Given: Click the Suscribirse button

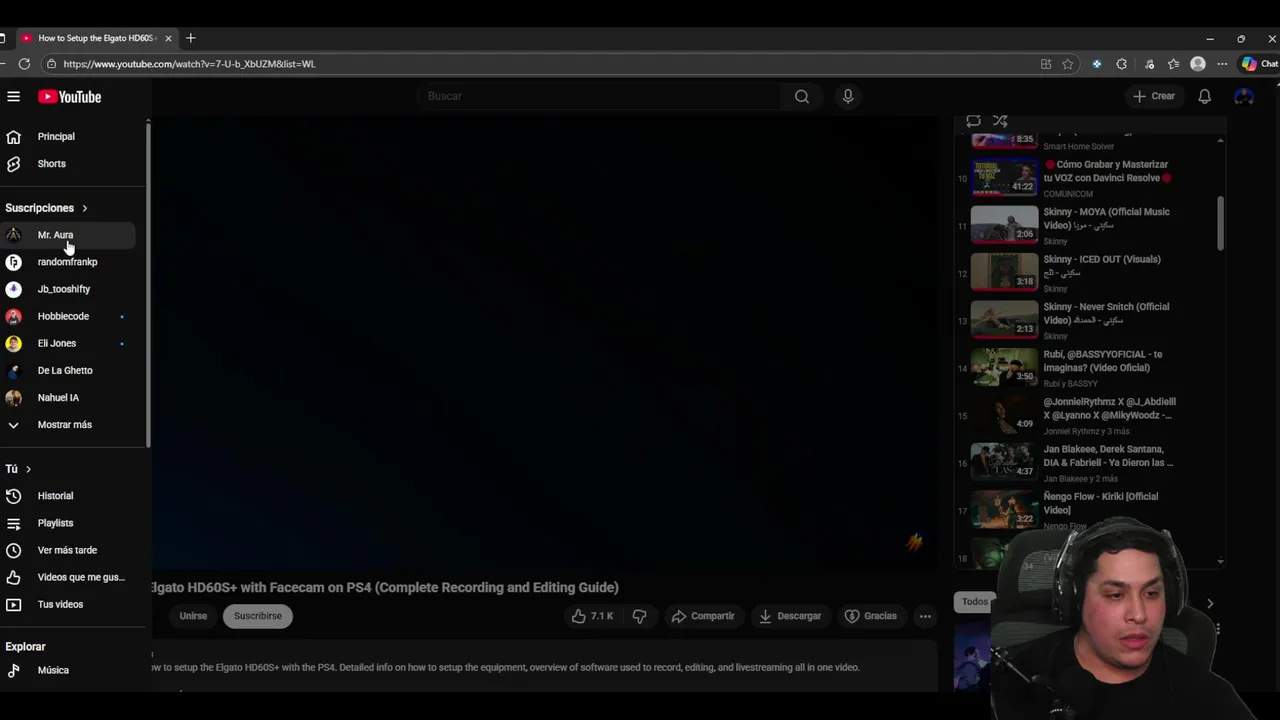Looking at the screenshot, I should (258, 616).
